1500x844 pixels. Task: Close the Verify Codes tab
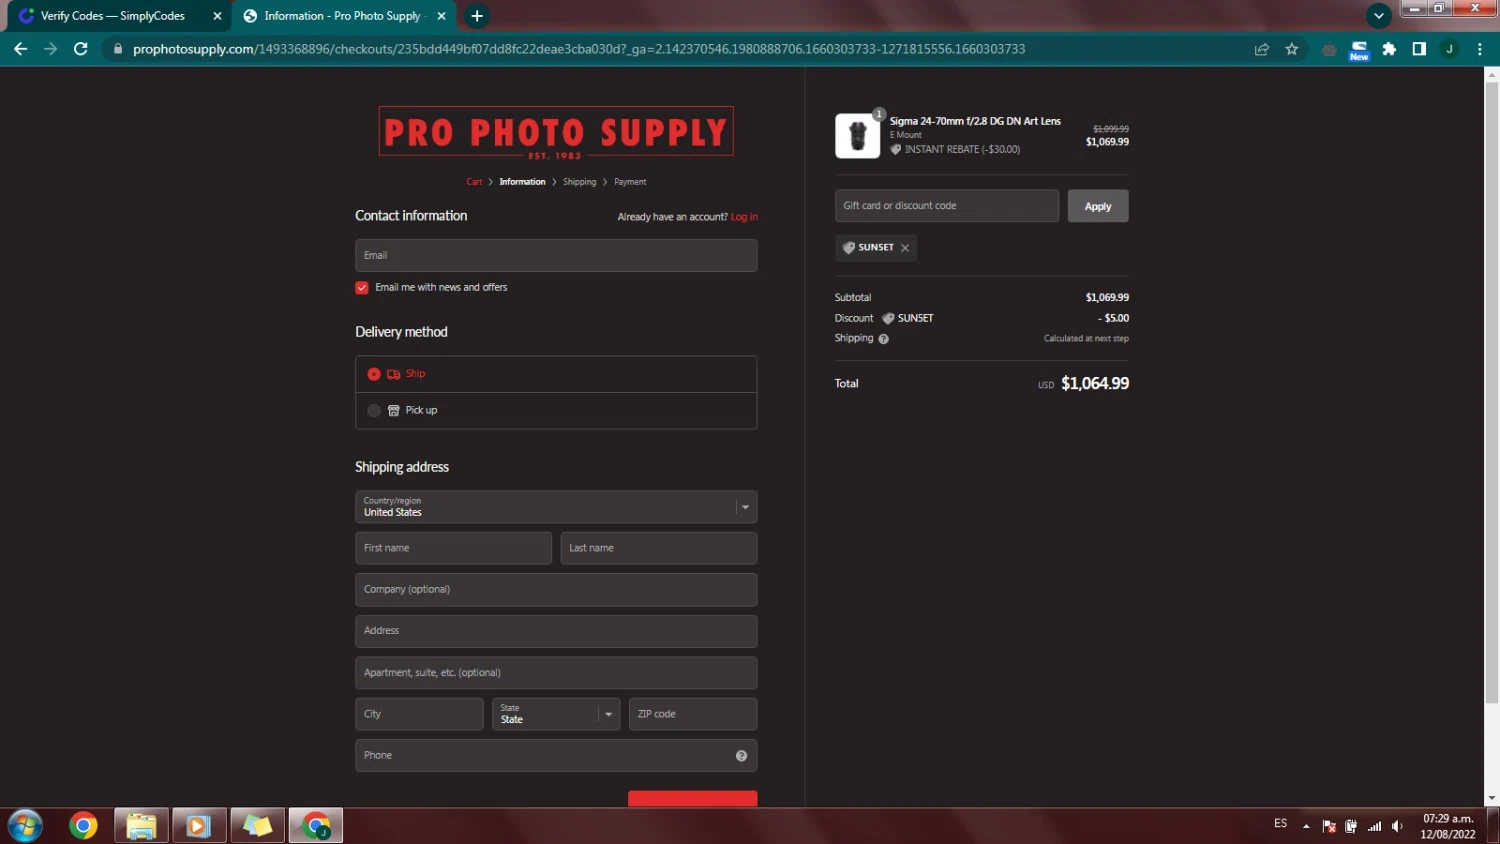pos(217,16)
